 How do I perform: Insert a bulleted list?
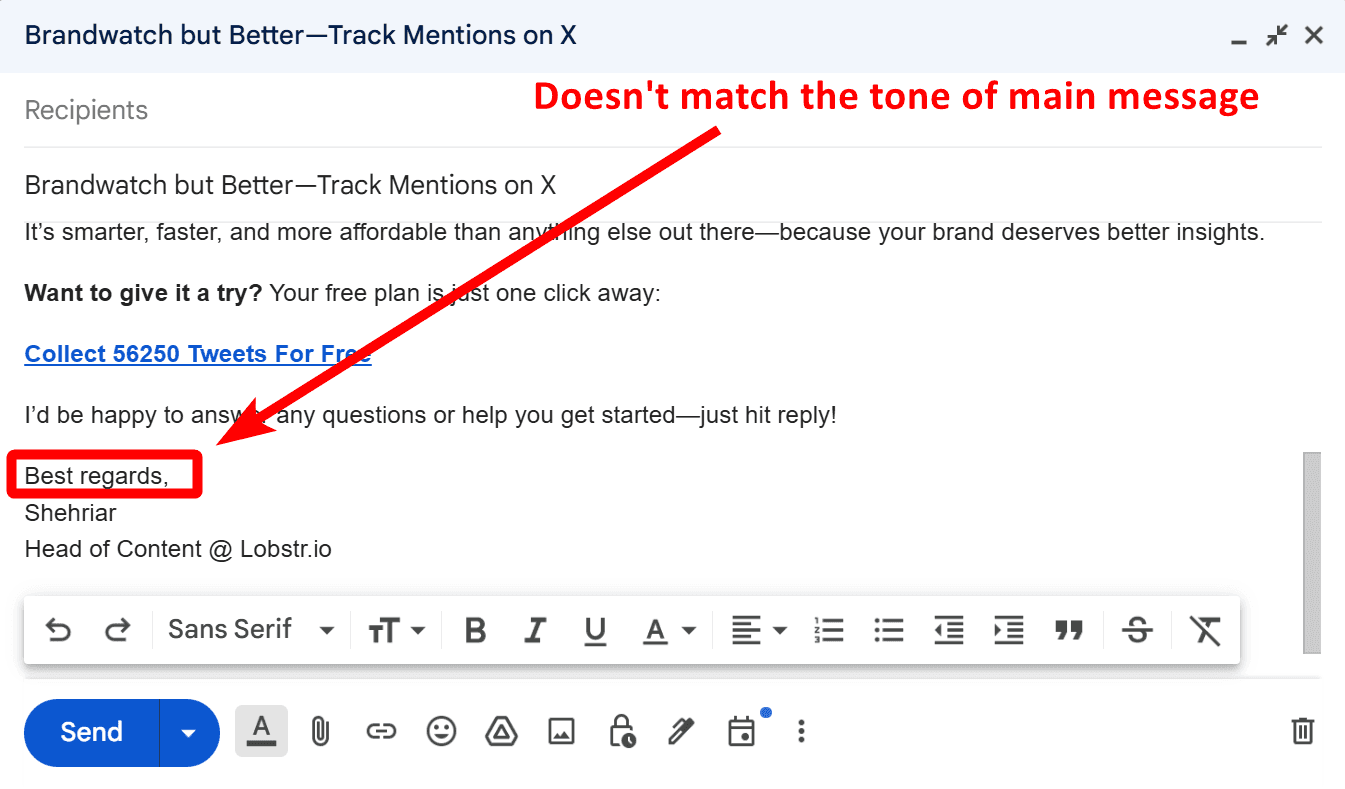(x=889, y=630)
